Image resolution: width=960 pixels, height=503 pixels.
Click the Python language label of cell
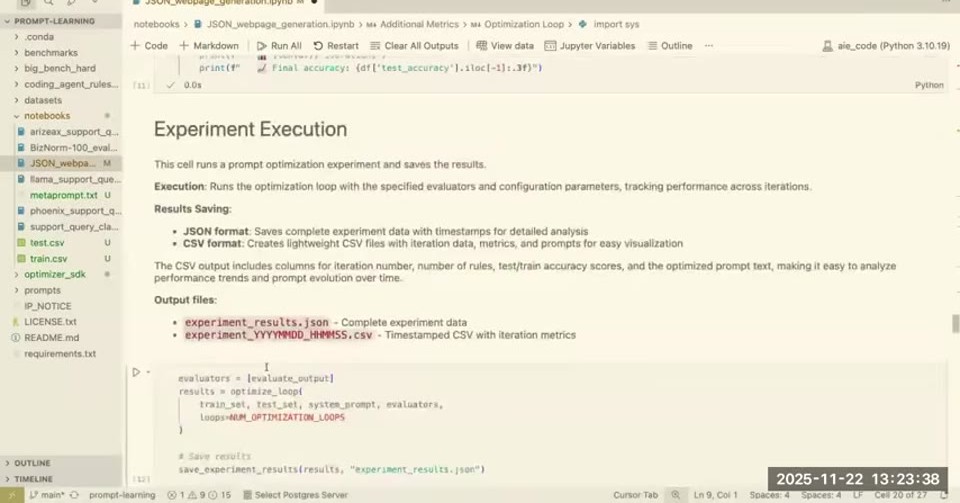(x=929, y=85)
